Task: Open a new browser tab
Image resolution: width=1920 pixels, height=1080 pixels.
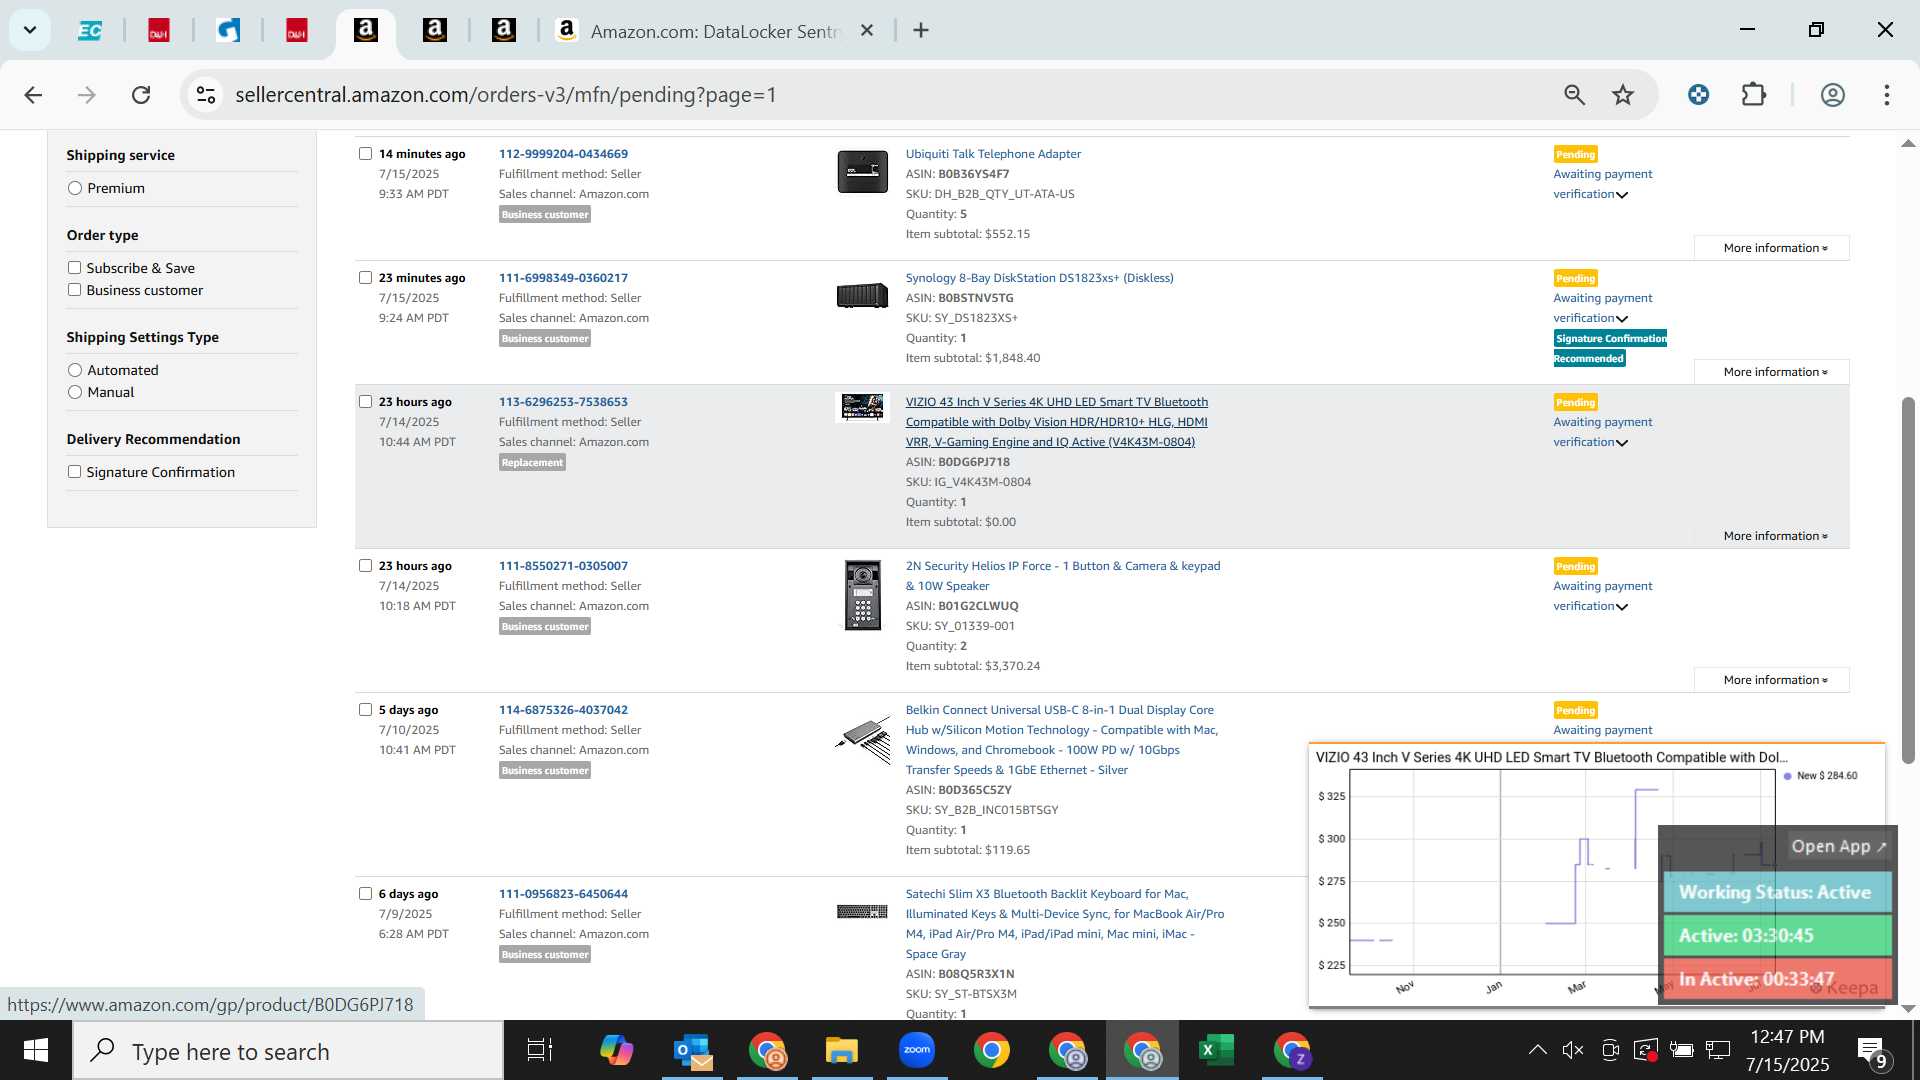Action: [921, 30]
